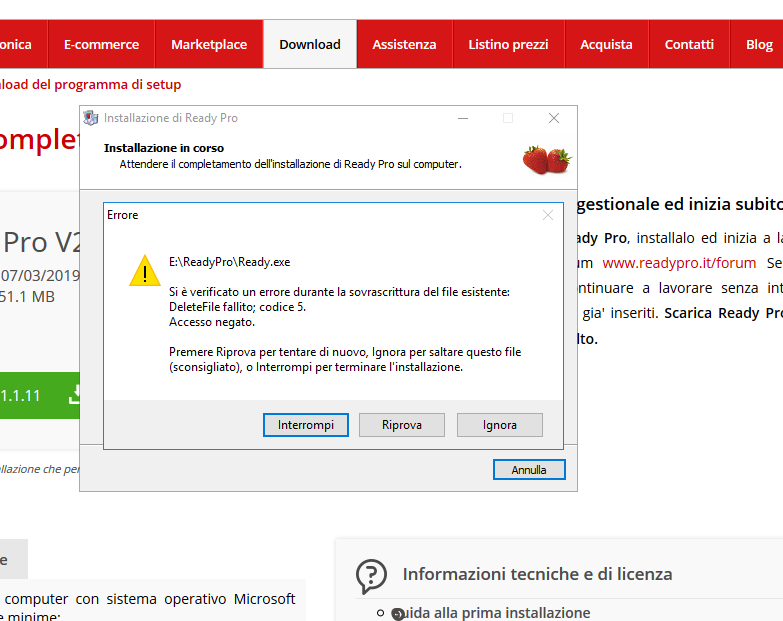Click the E:\ReadyPro\Ready.exe path text
This screenshot has height=621, width=783.
coord(230,262)
